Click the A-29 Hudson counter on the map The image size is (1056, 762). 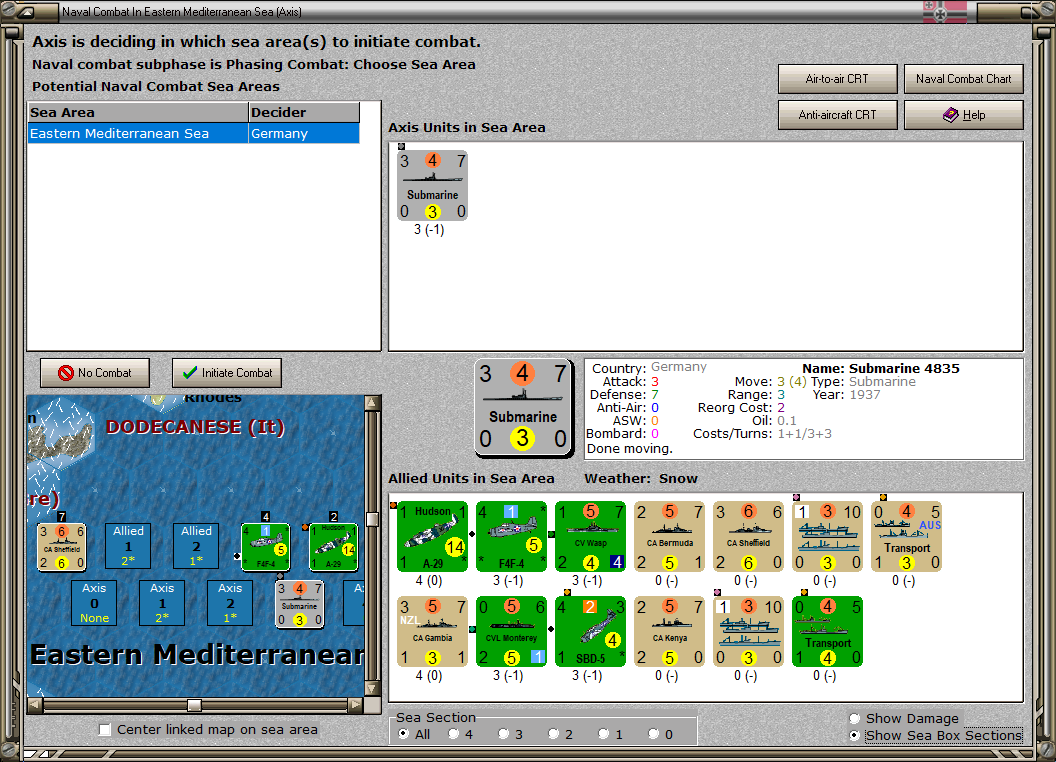333,547
